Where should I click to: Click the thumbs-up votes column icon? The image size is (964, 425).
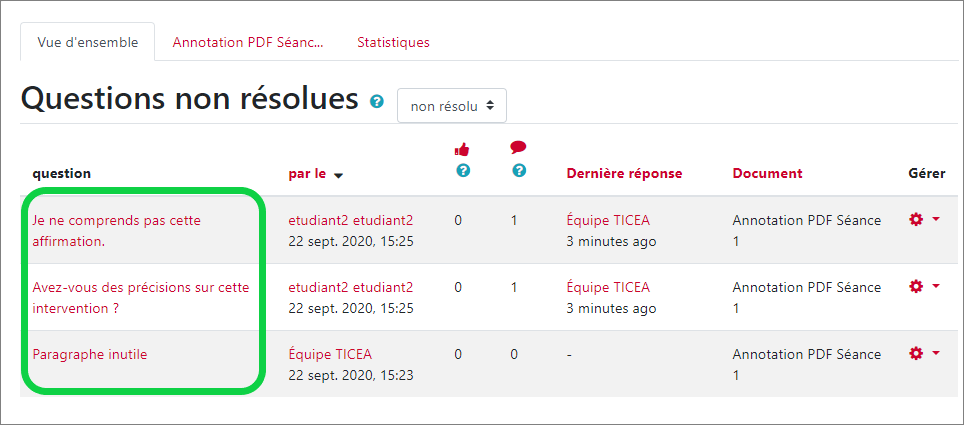coord(462,149)
